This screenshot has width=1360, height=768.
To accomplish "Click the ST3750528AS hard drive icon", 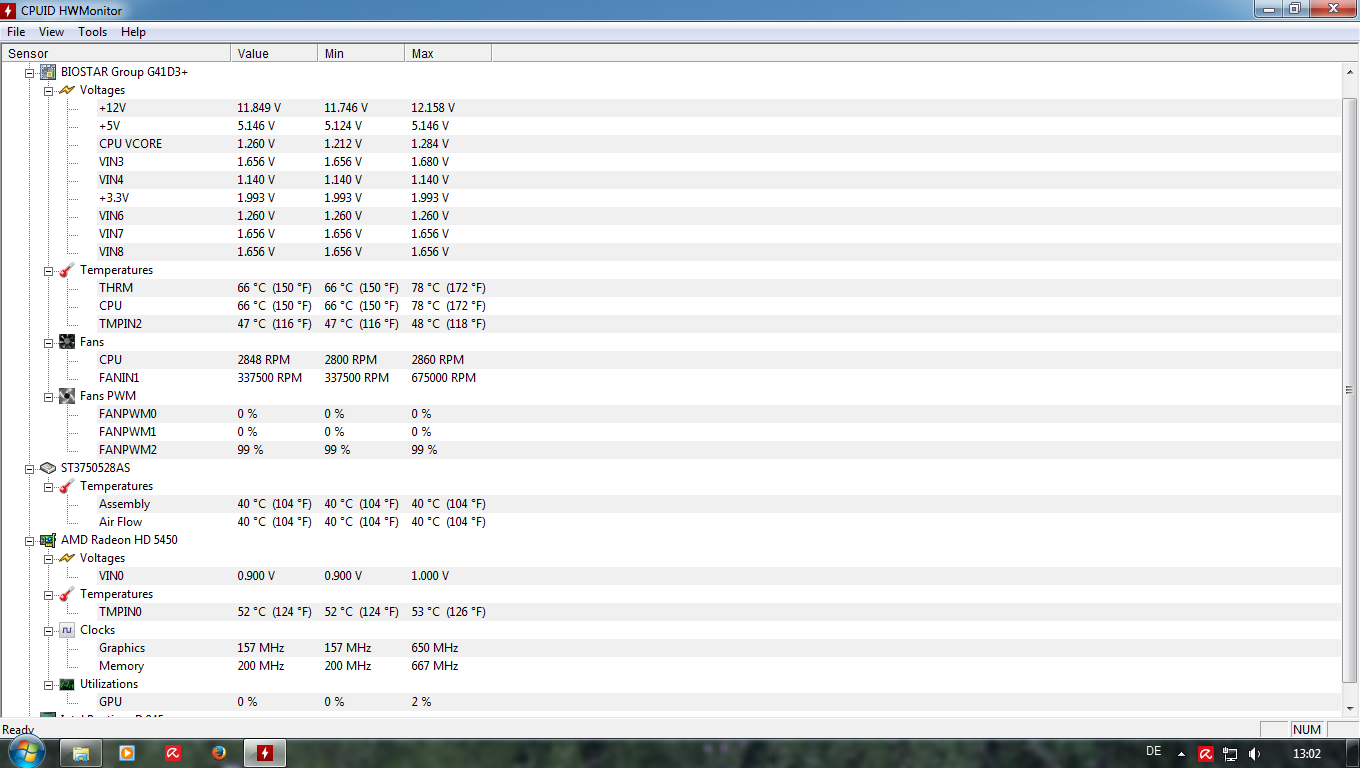I will click(x=48, y=468).
